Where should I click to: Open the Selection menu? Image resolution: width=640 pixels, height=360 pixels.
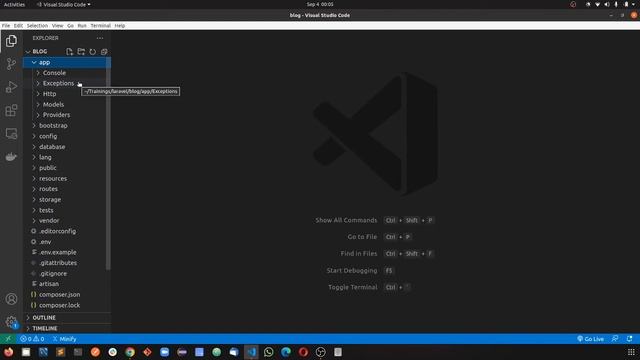[37, 26]
